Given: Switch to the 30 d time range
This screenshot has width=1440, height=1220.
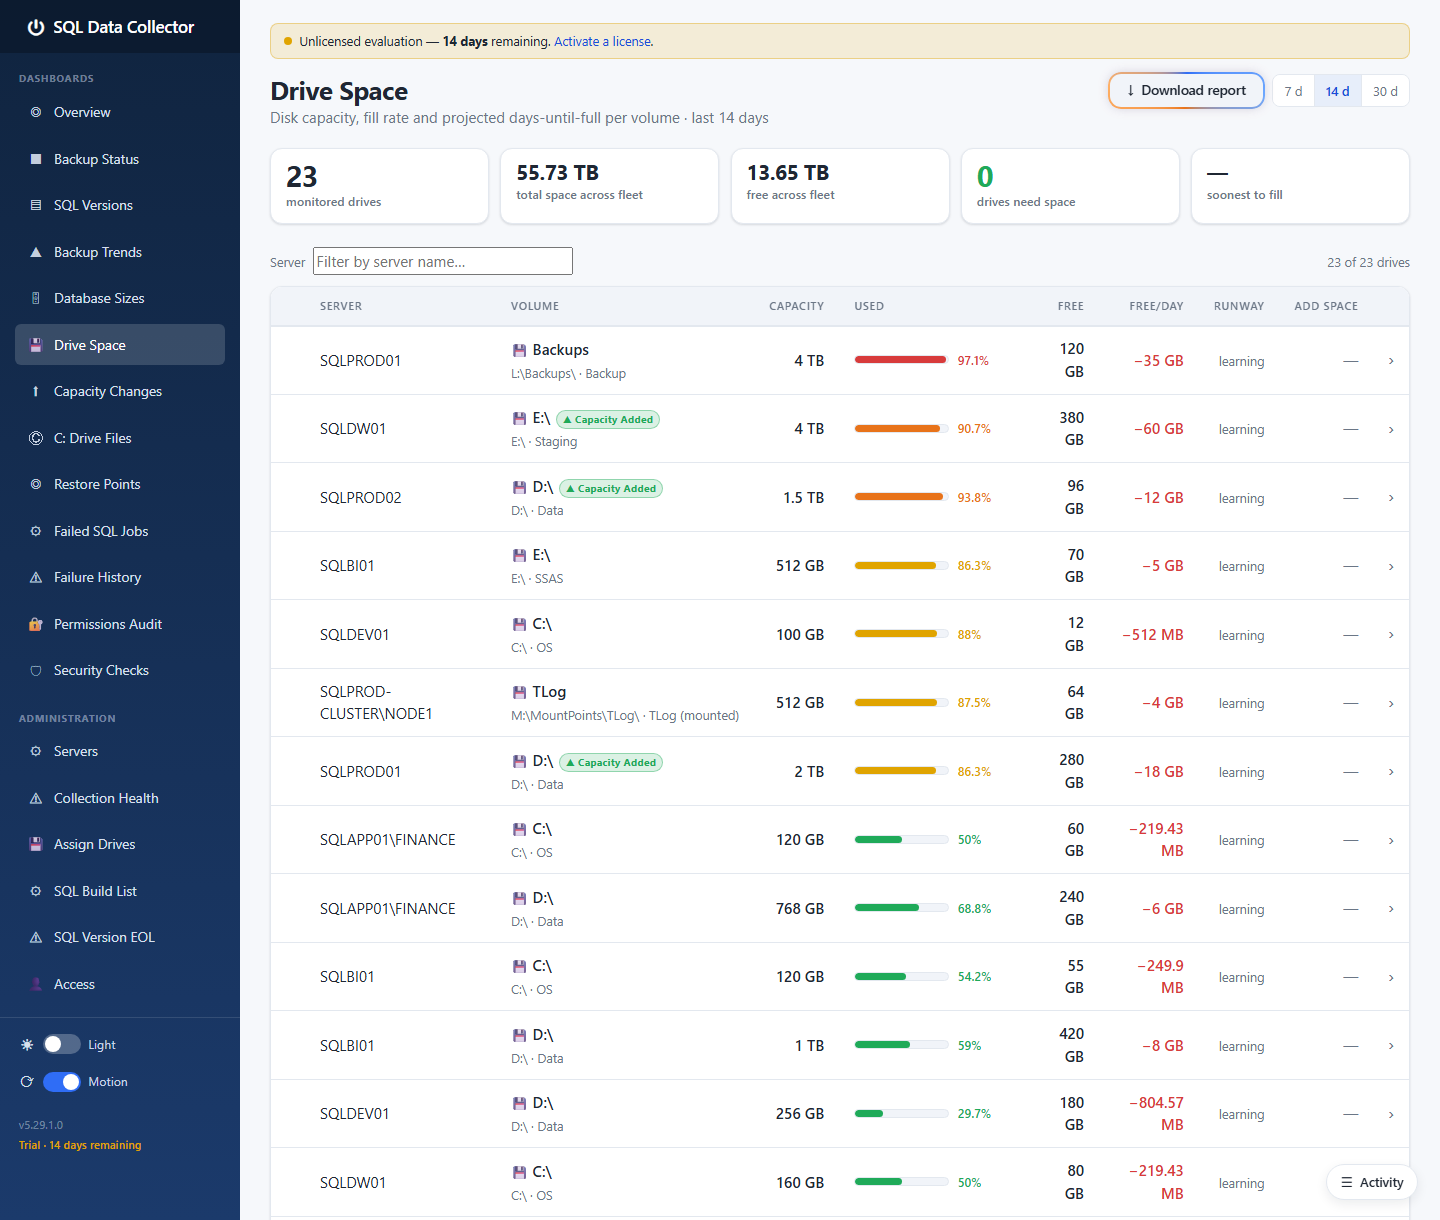Looking at the screenshot, I should [1385, 91].
